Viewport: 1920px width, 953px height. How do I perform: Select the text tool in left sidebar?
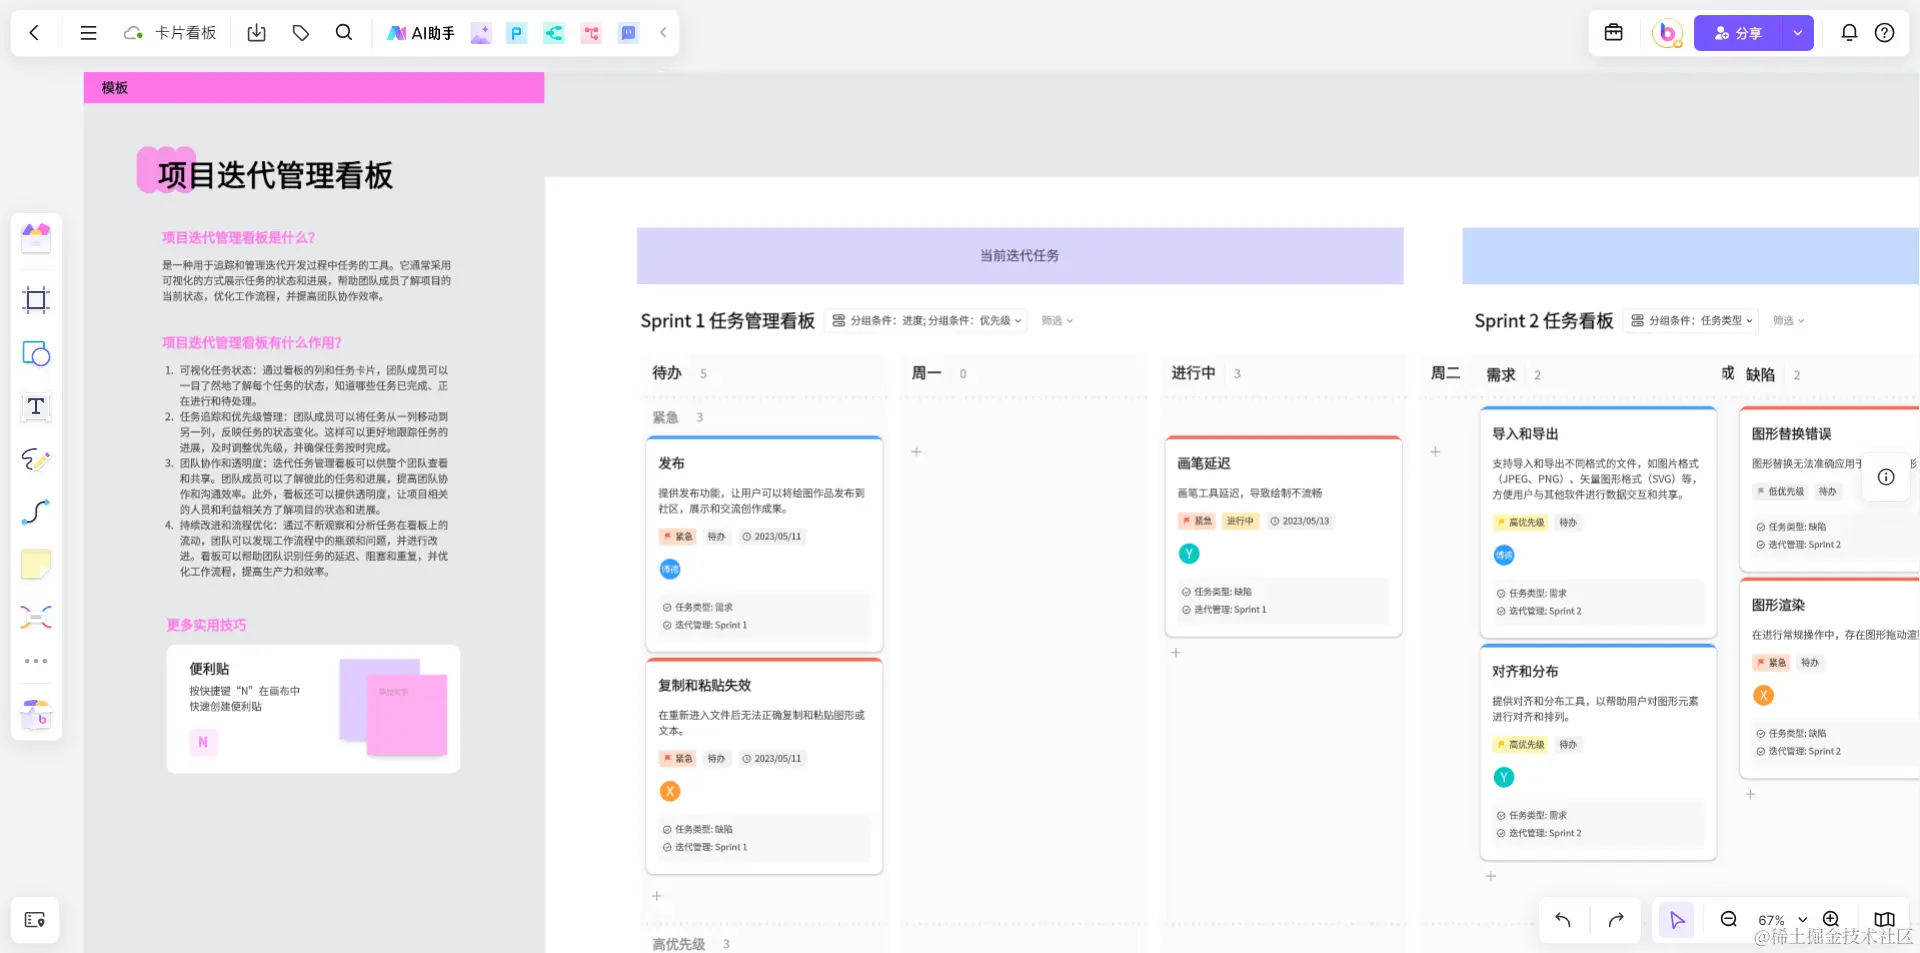(36, 407)
